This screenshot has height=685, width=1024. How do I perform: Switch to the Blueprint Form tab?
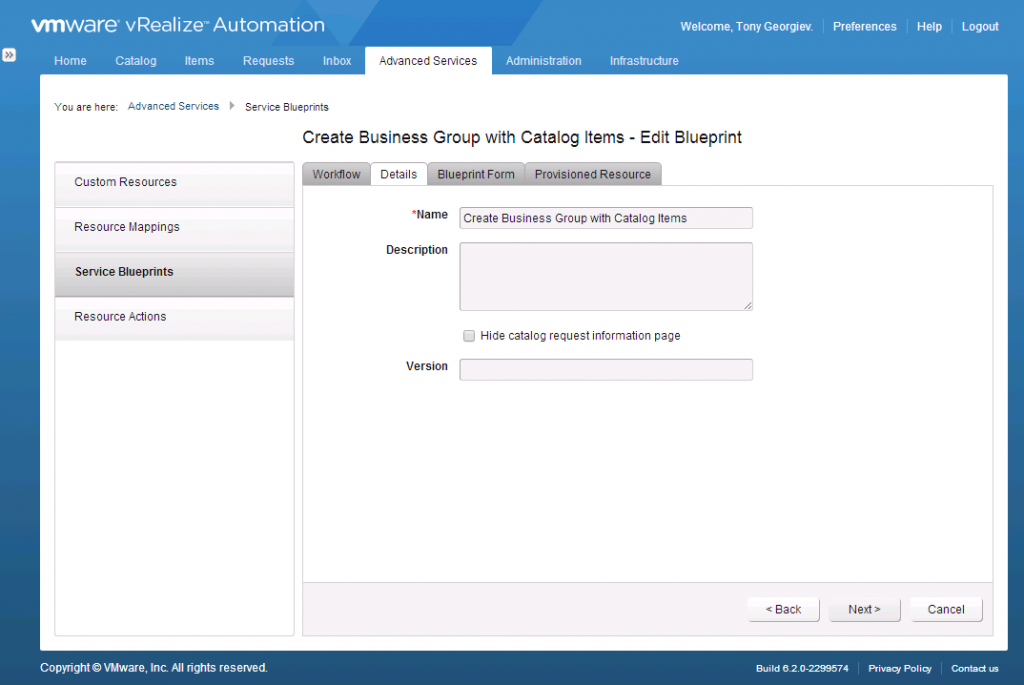pyautogui.click(x=476, y=174)
